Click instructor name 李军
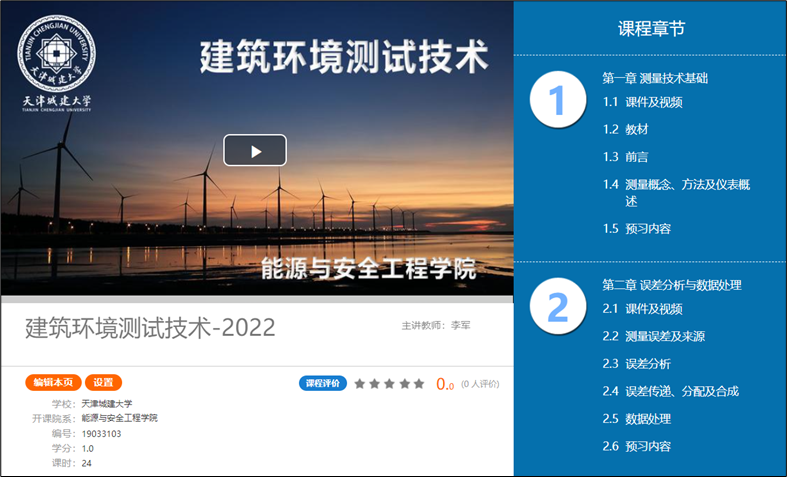The width and height of the screenshot is (787, 477). point(461,325)
